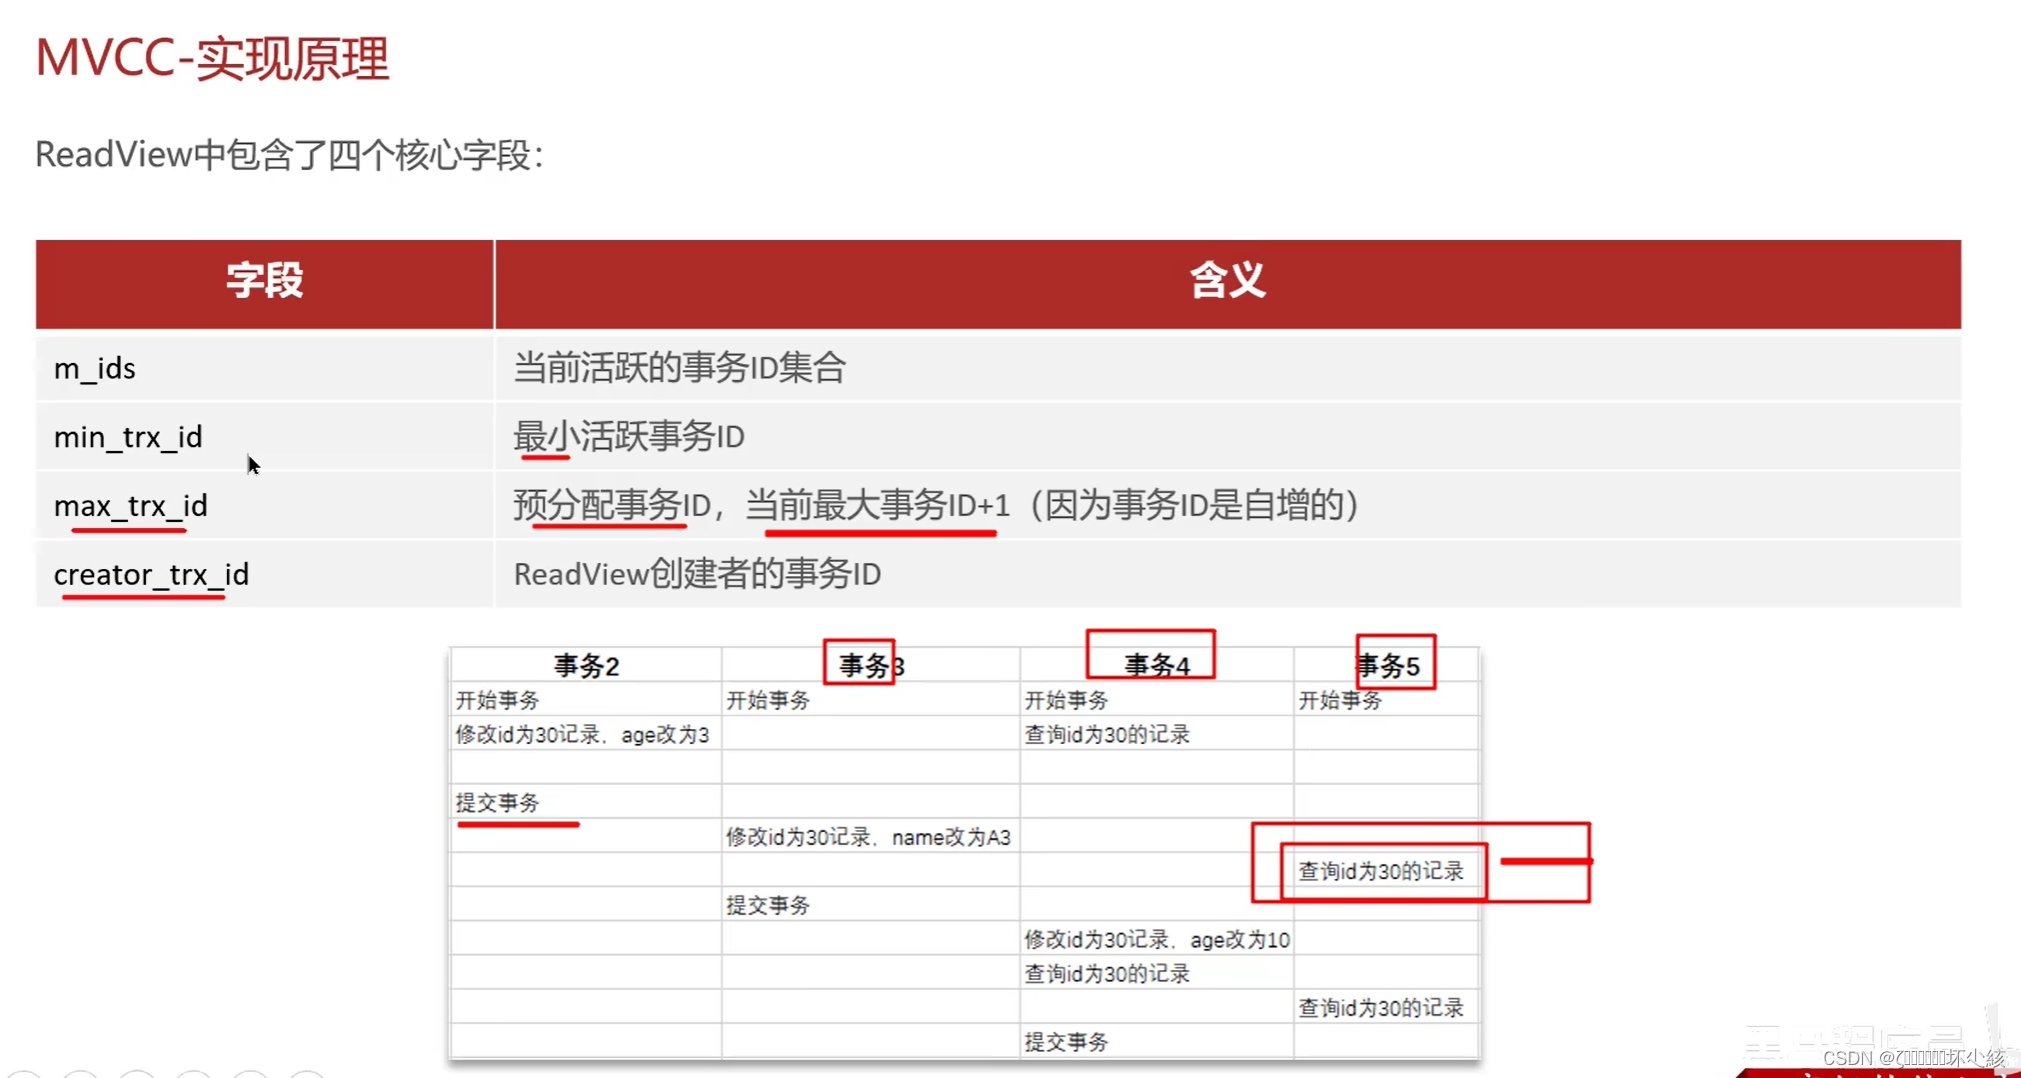
Task: Click the "含义" column header
Action: (x=1228, y=284)
